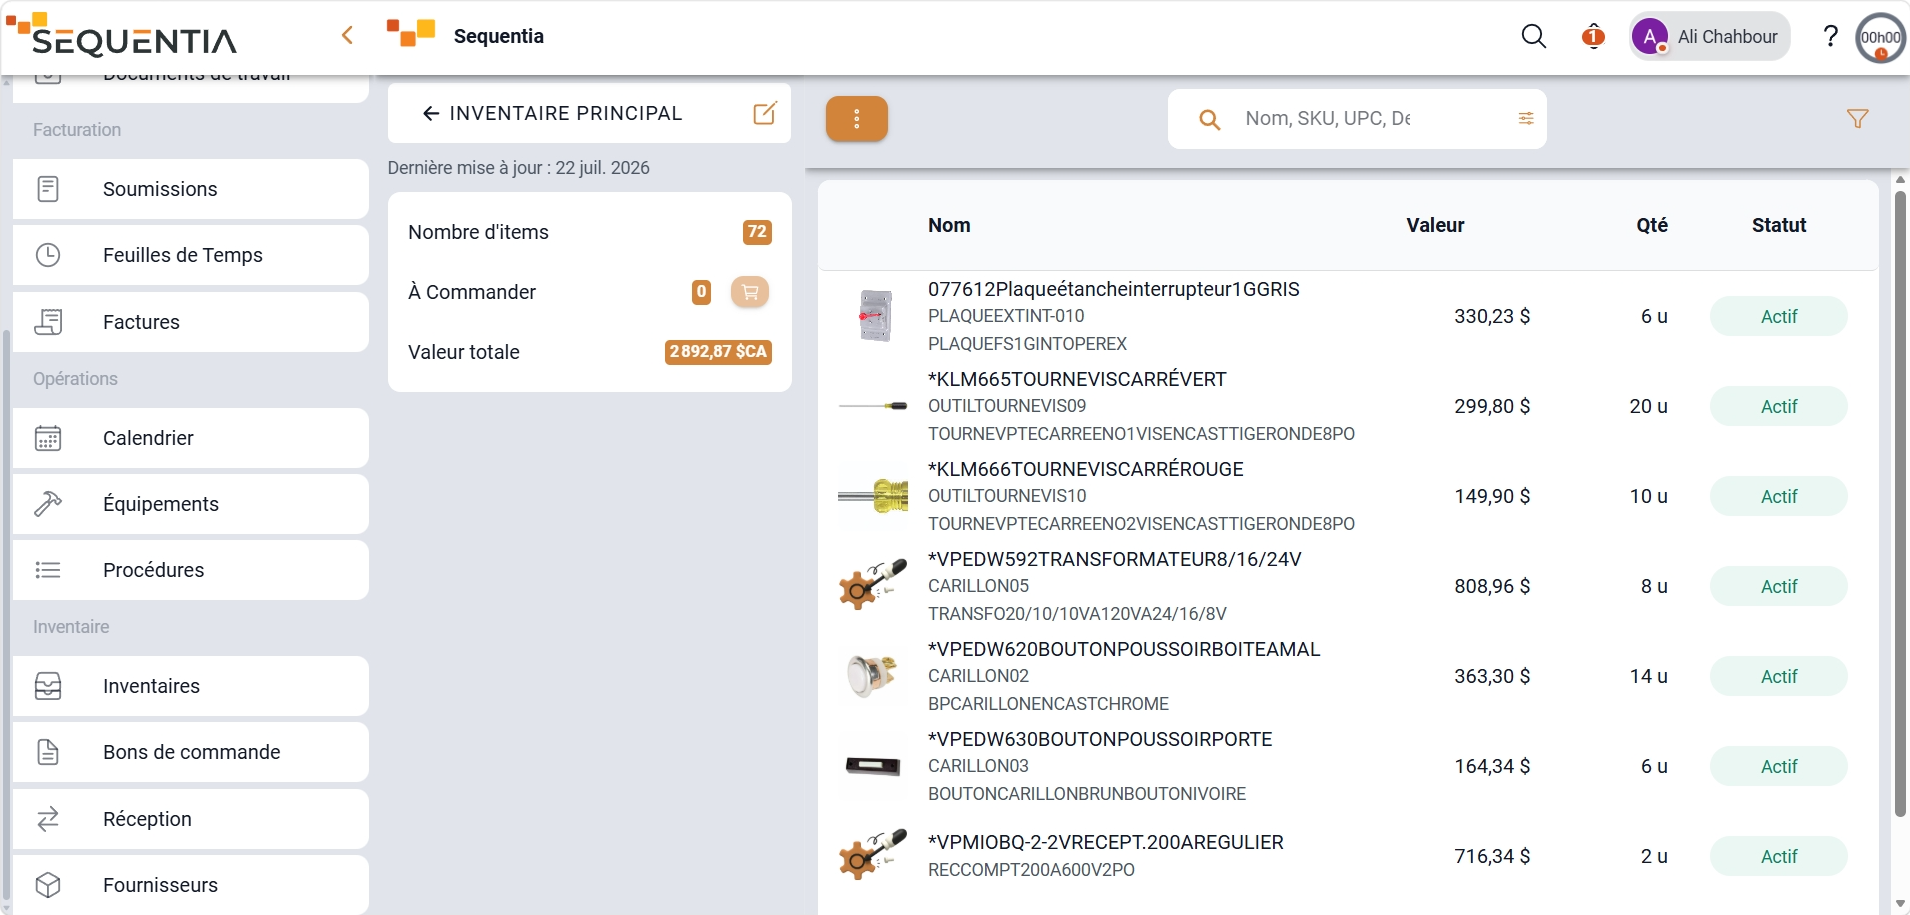This screenshot has width=1910, height=915.
Task: Edit Inventaire Principal with pencil icon
Action: [x=765, y=113]
